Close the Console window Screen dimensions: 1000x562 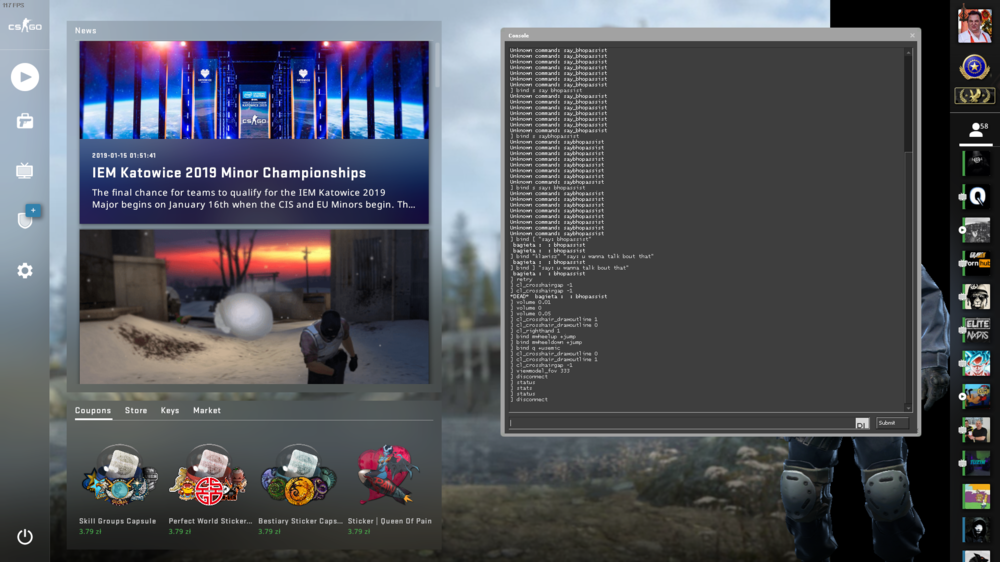pos(912,36)
